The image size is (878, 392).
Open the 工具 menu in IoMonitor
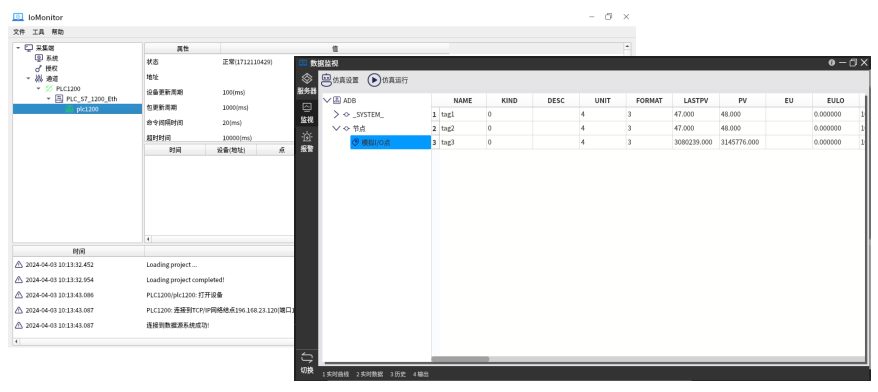coord(38,32)
